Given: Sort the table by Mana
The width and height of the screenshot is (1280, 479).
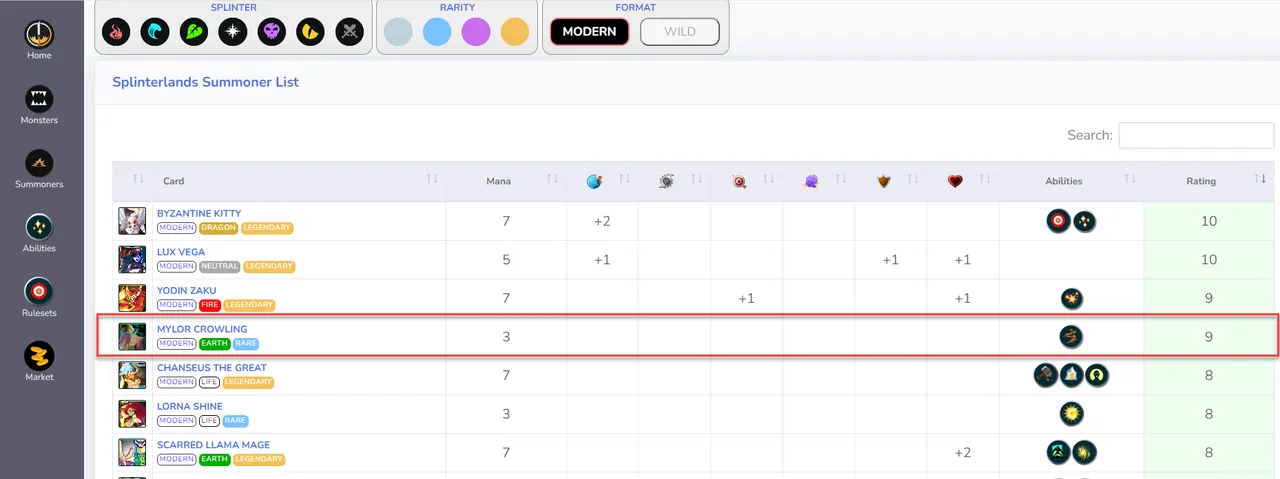Looking at the screenshot, I should (505, 181).
